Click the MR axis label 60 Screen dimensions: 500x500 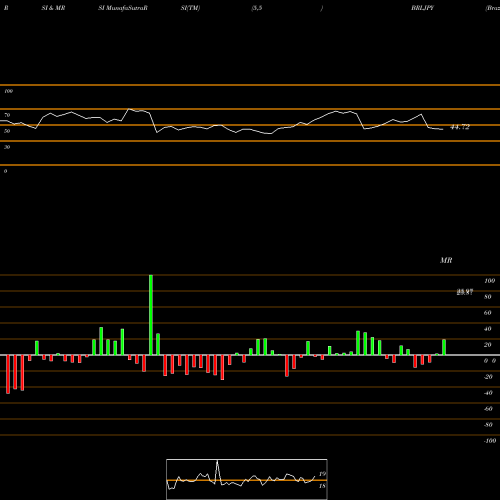(488, 313)
